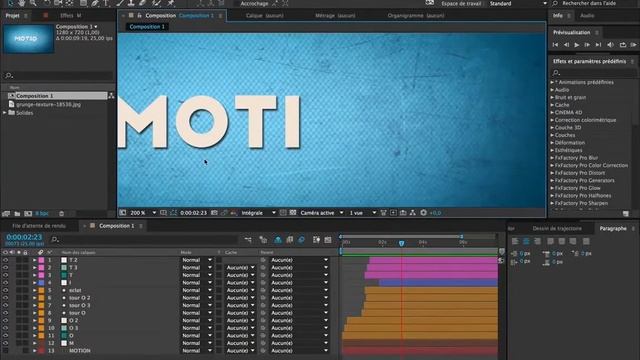Expand layer 1 T 2 properties
Image resolution: width=640 pixels, height=360 pixels.
(x=35, y=260)
